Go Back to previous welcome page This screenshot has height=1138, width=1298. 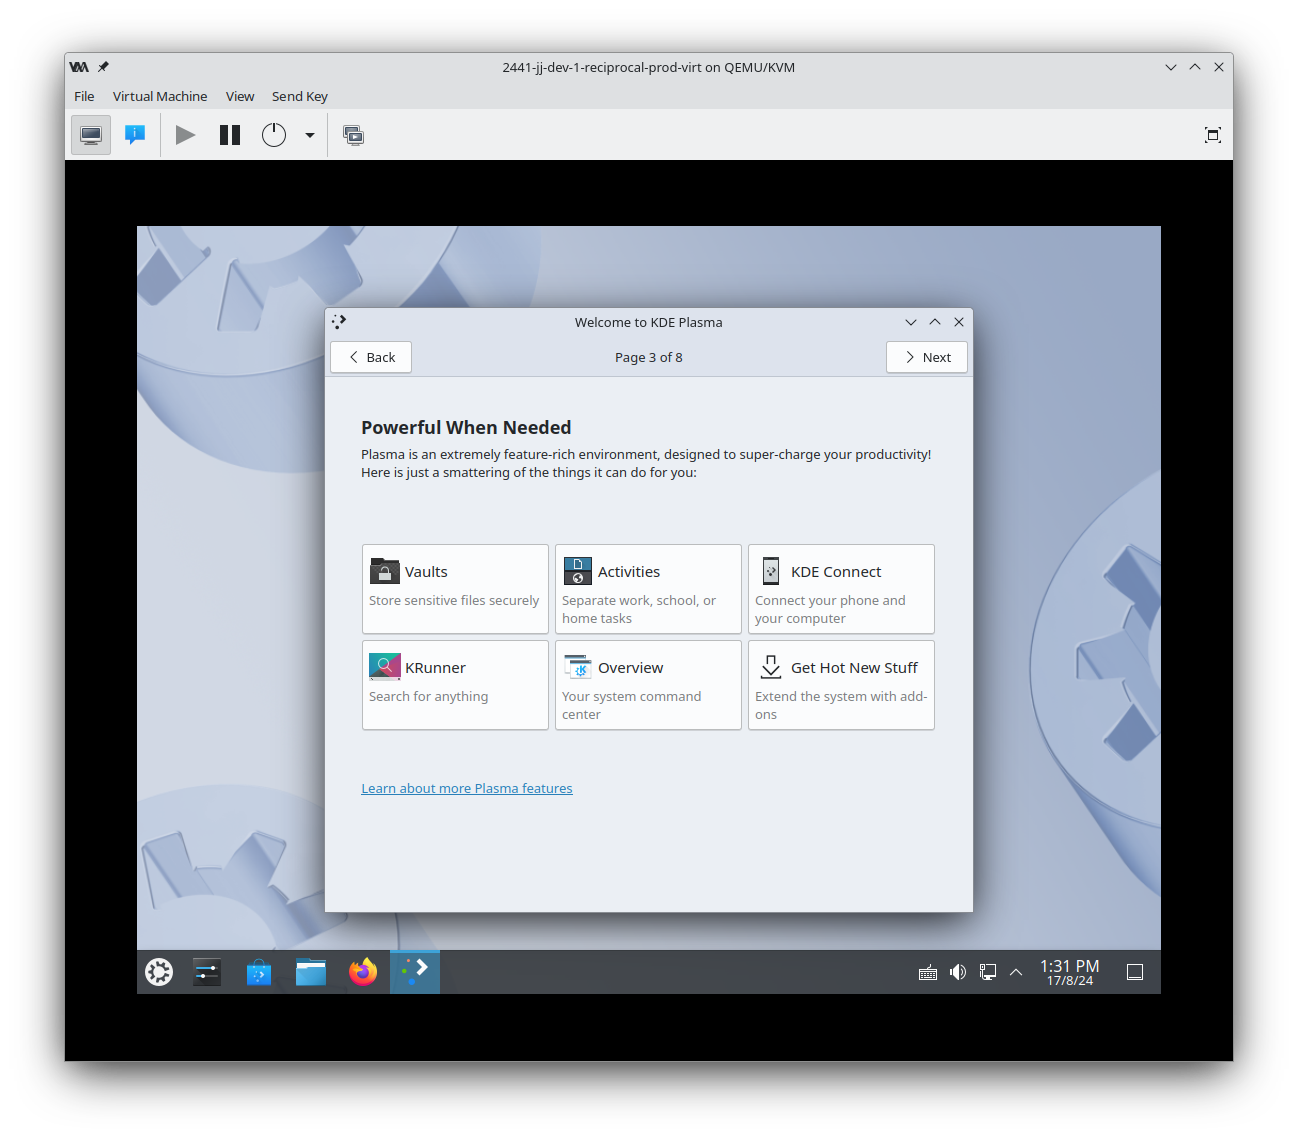[x=371, y=357]
